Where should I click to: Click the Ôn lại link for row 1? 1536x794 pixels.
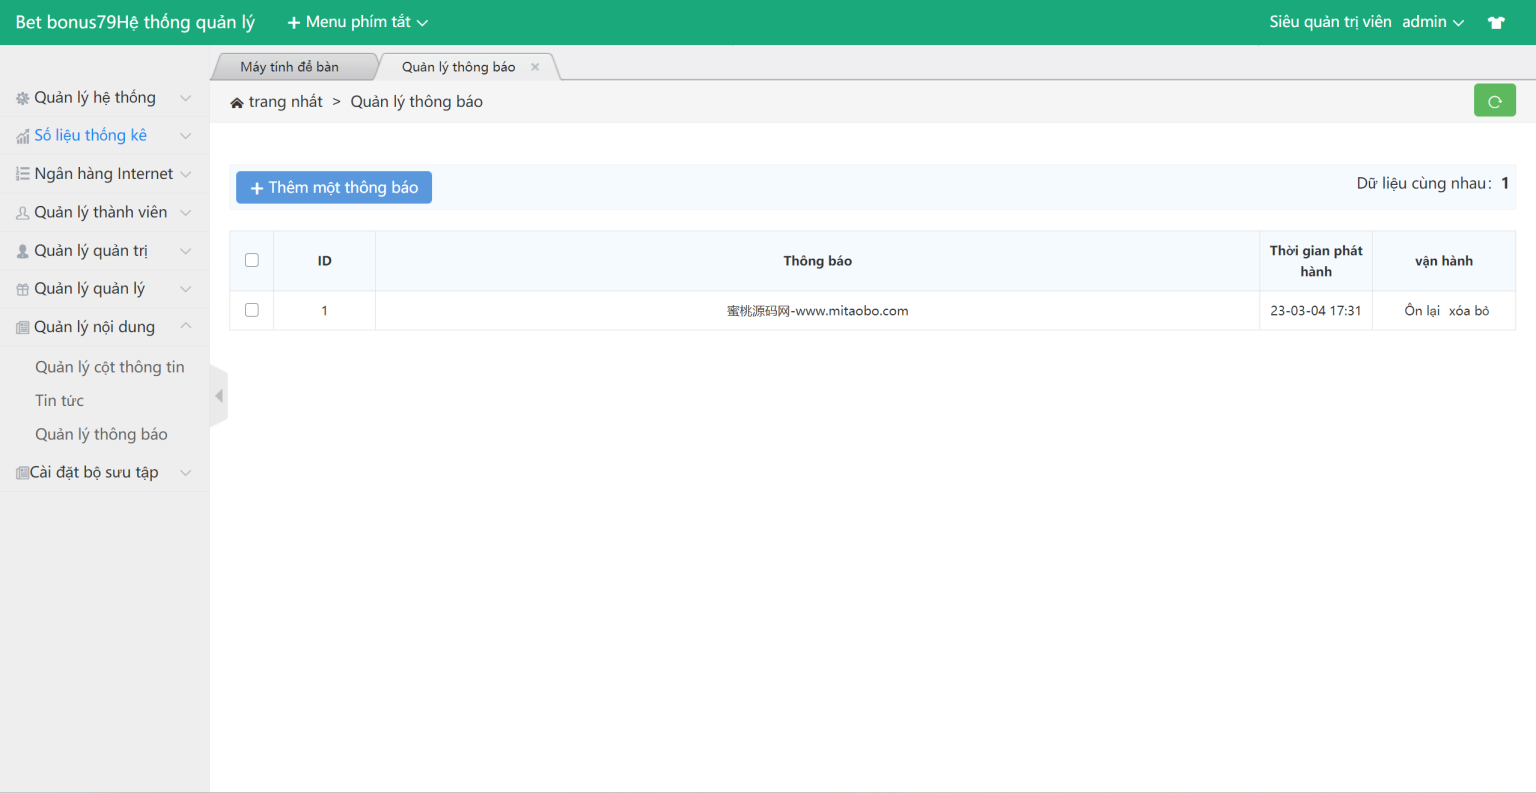tap(1422, 311)
